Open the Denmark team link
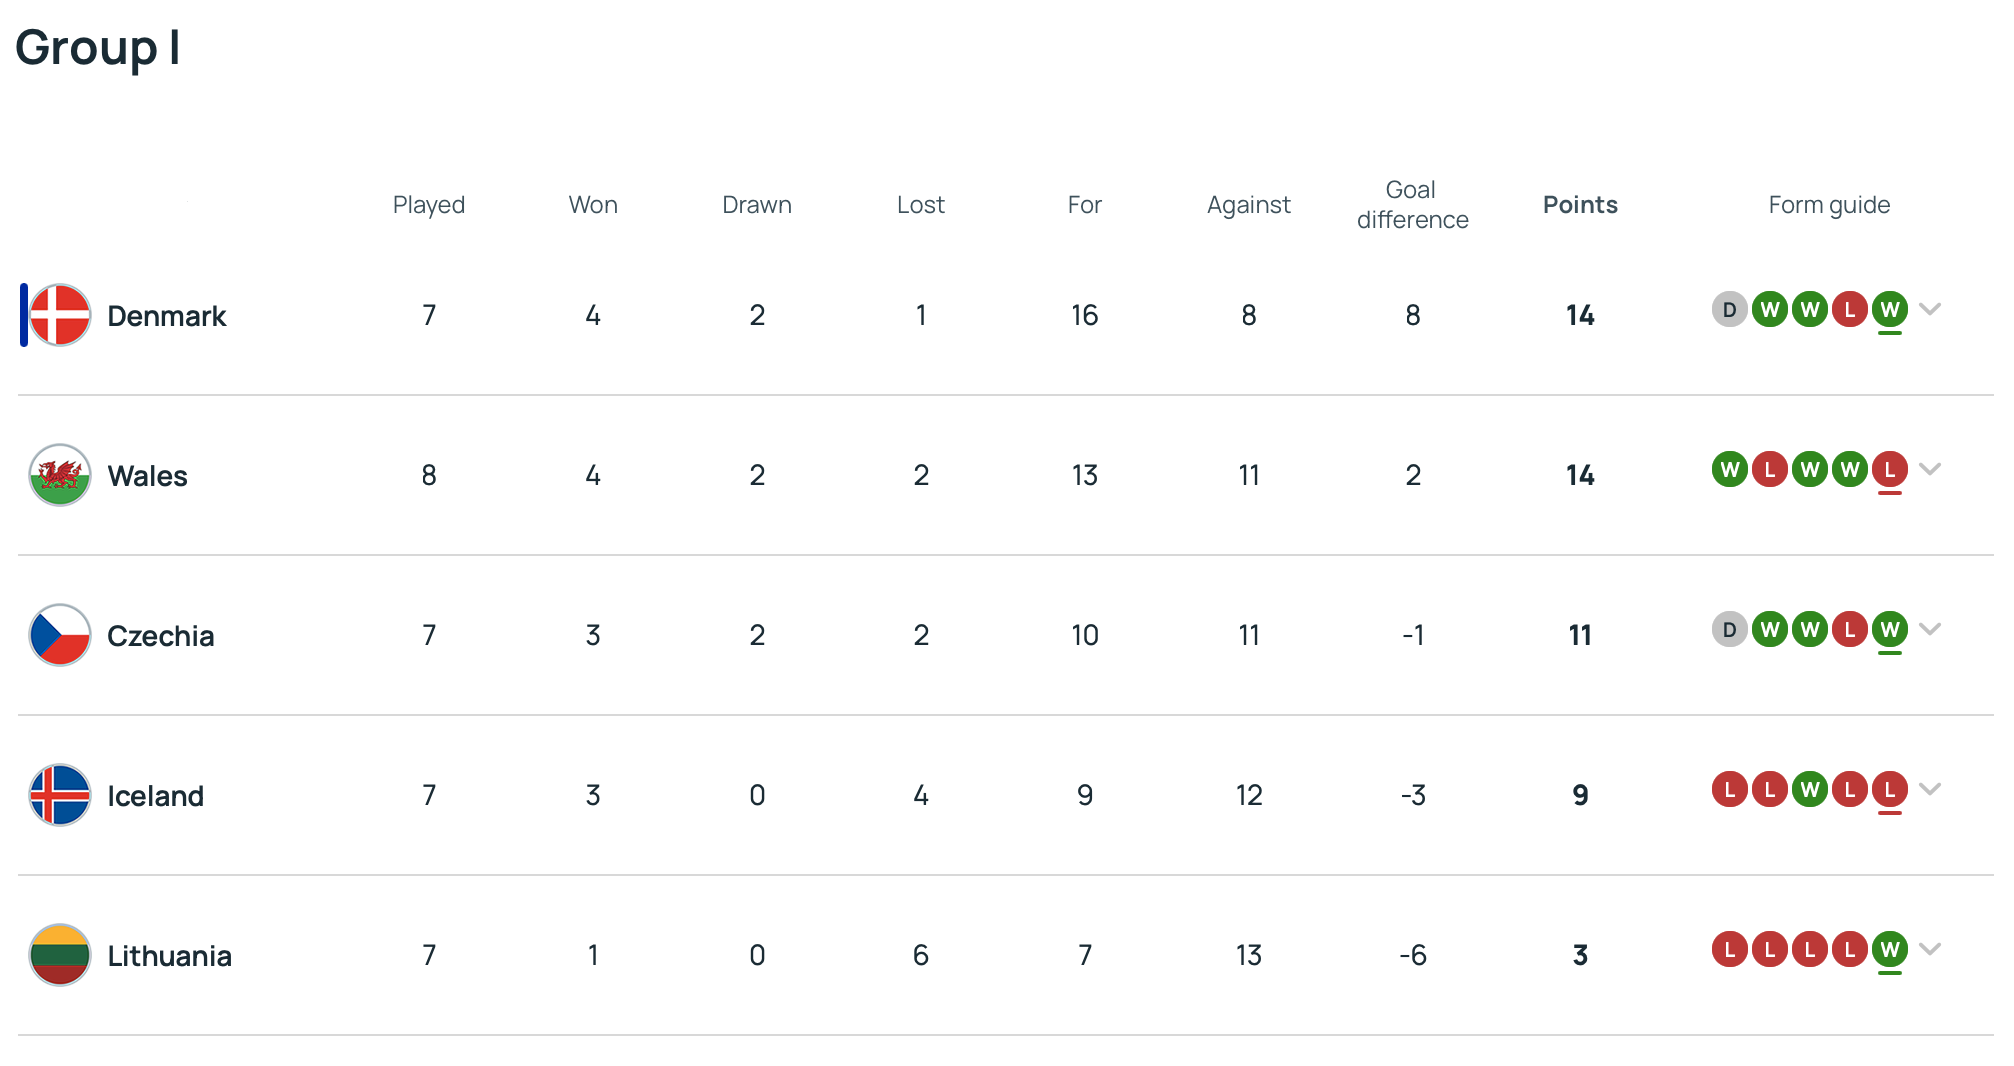2014x1066 pixels. pyautogui.click(x=166, y=316)
